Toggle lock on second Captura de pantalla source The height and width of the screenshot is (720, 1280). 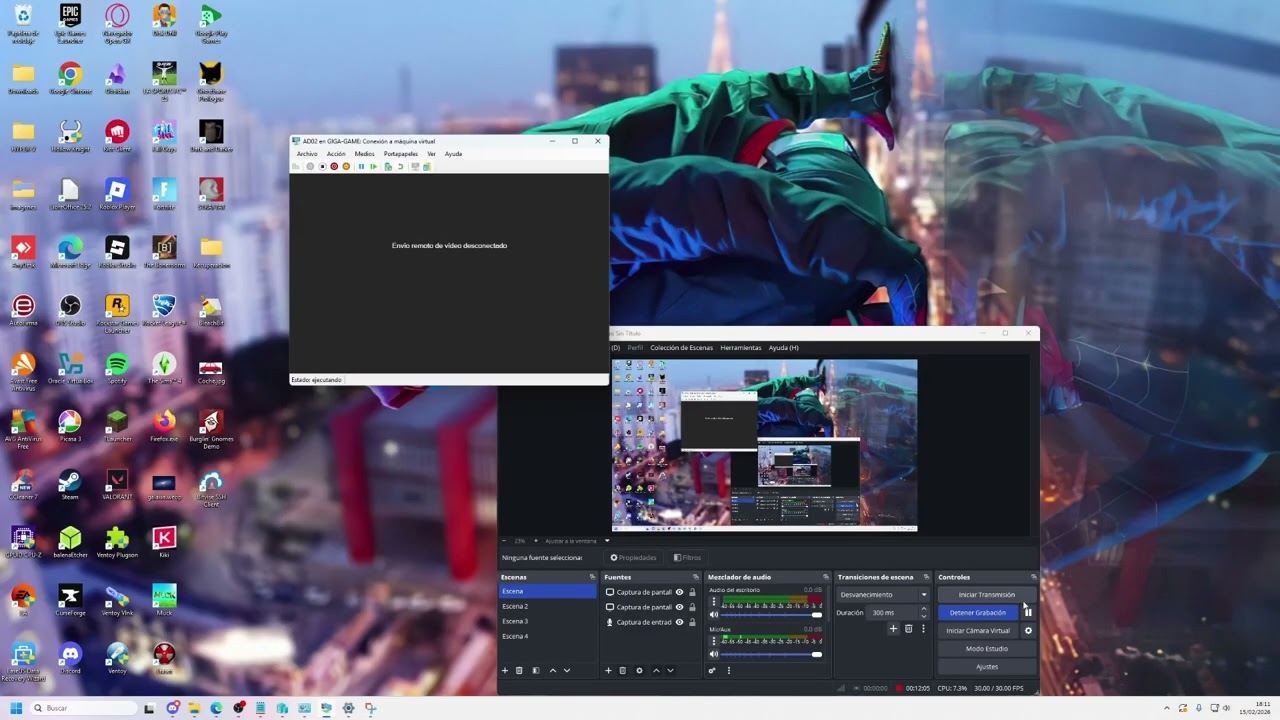click(x=692, y=607)
